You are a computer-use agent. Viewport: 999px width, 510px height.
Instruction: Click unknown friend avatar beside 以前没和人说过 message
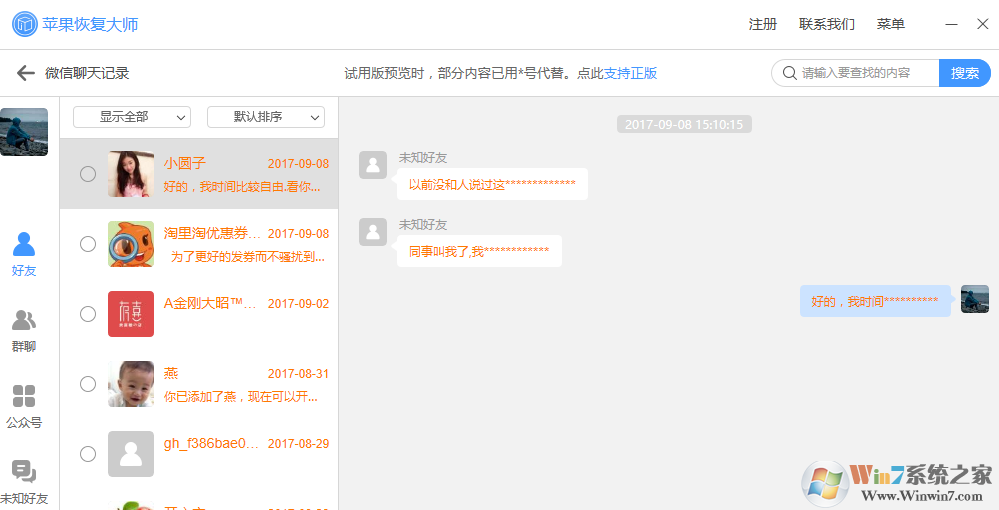[373, 165]
